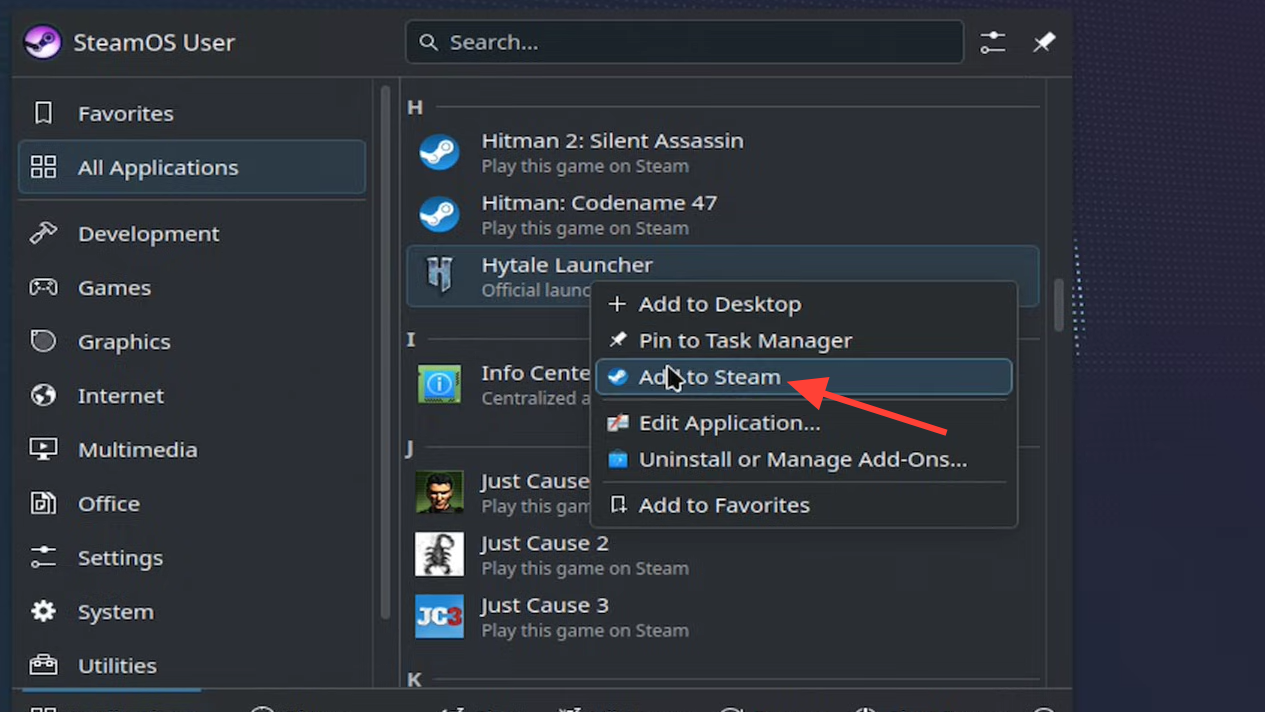Open the Games category
Image resolution: width=1265 pixels, height=712 pixels.
(192, 287)
